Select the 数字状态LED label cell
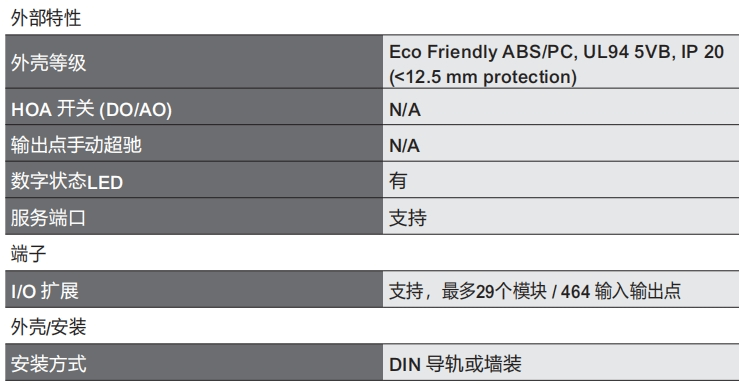739x387 pixels. (194, 181)
